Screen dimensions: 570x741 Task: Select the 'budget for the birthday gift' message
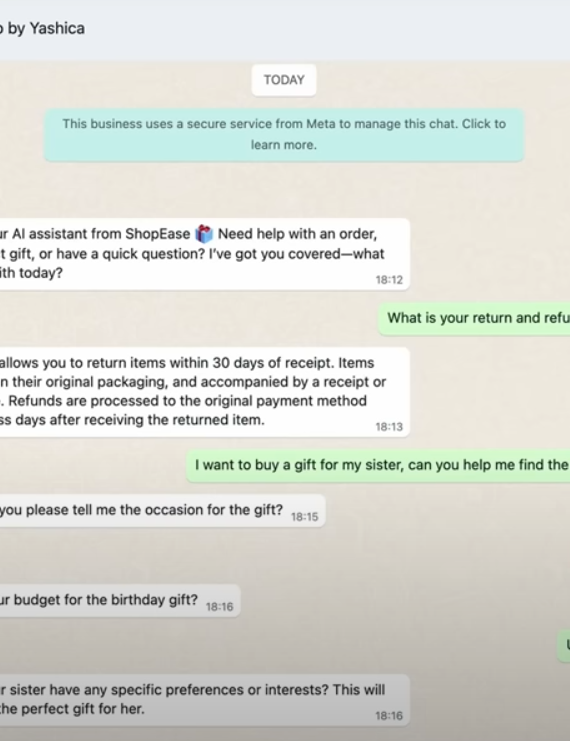tap(120, 601)
